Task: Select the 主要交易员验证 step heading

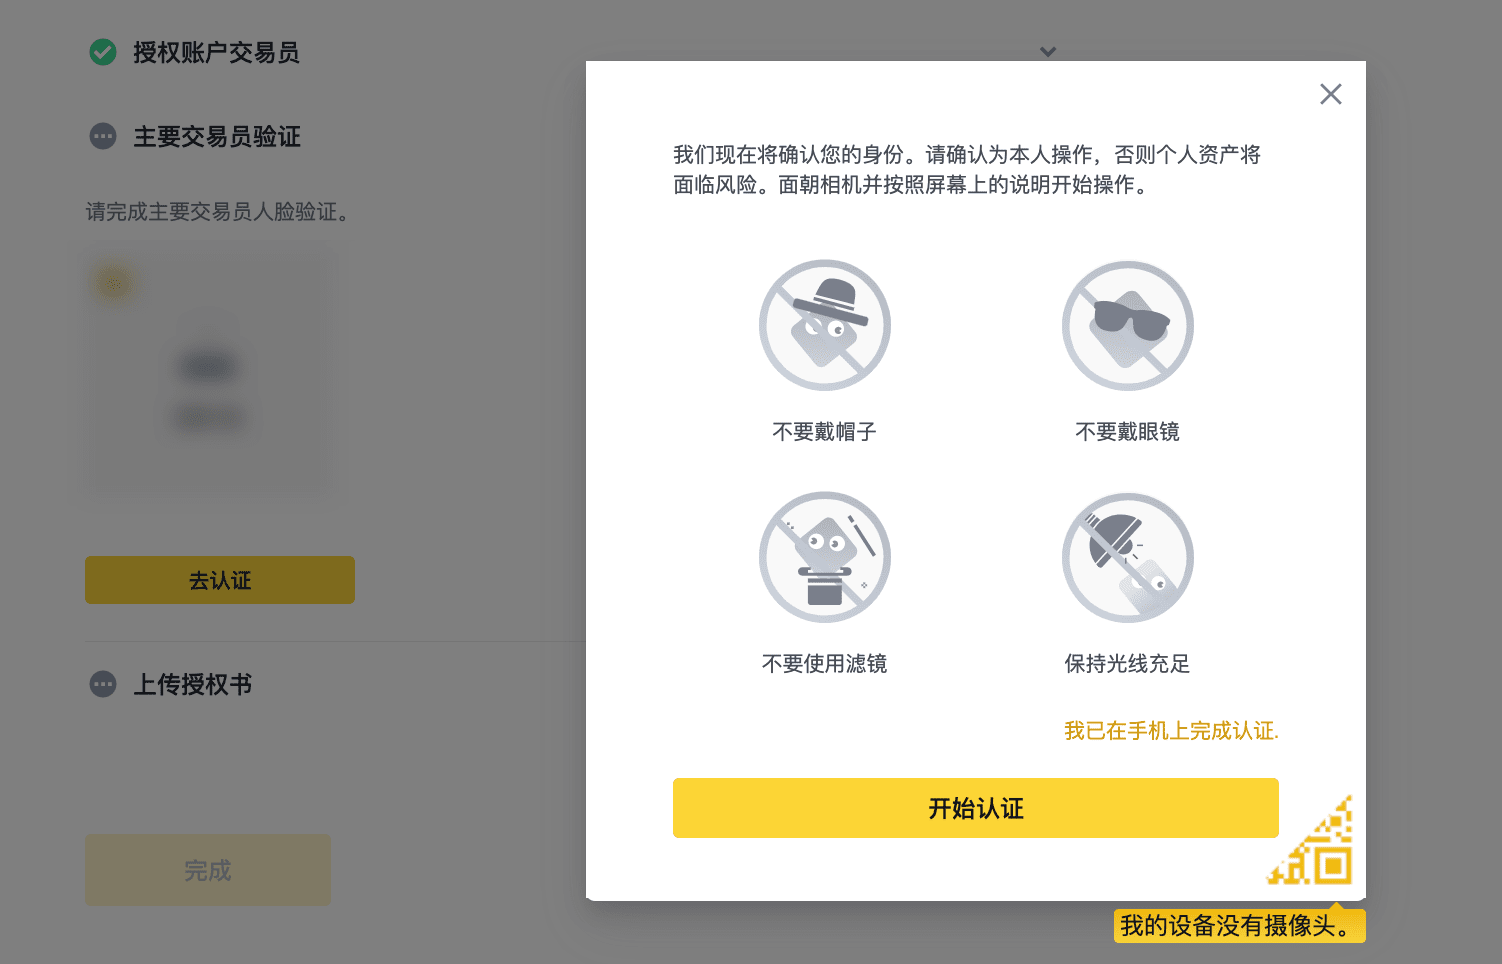Action: point(217,136)
